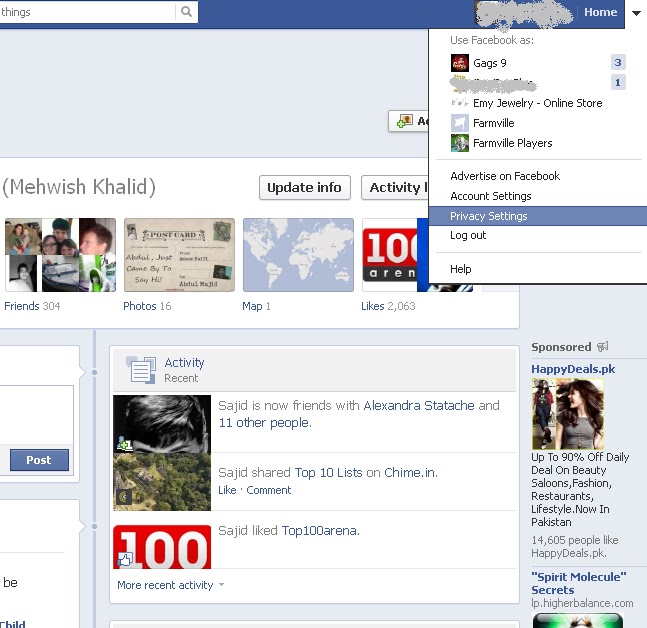Click inside the status text box
The height and width of the screenshot is (628, 647).
tap(36, 415)
